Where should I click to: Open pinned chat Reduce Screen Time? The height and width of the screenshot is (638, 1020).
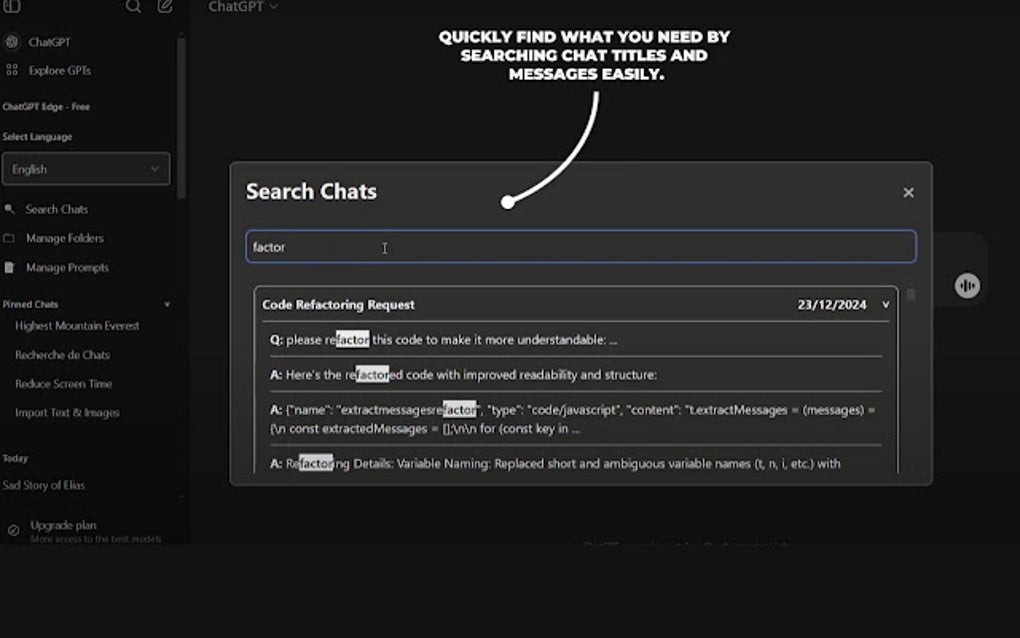click(x=63, y=384)
